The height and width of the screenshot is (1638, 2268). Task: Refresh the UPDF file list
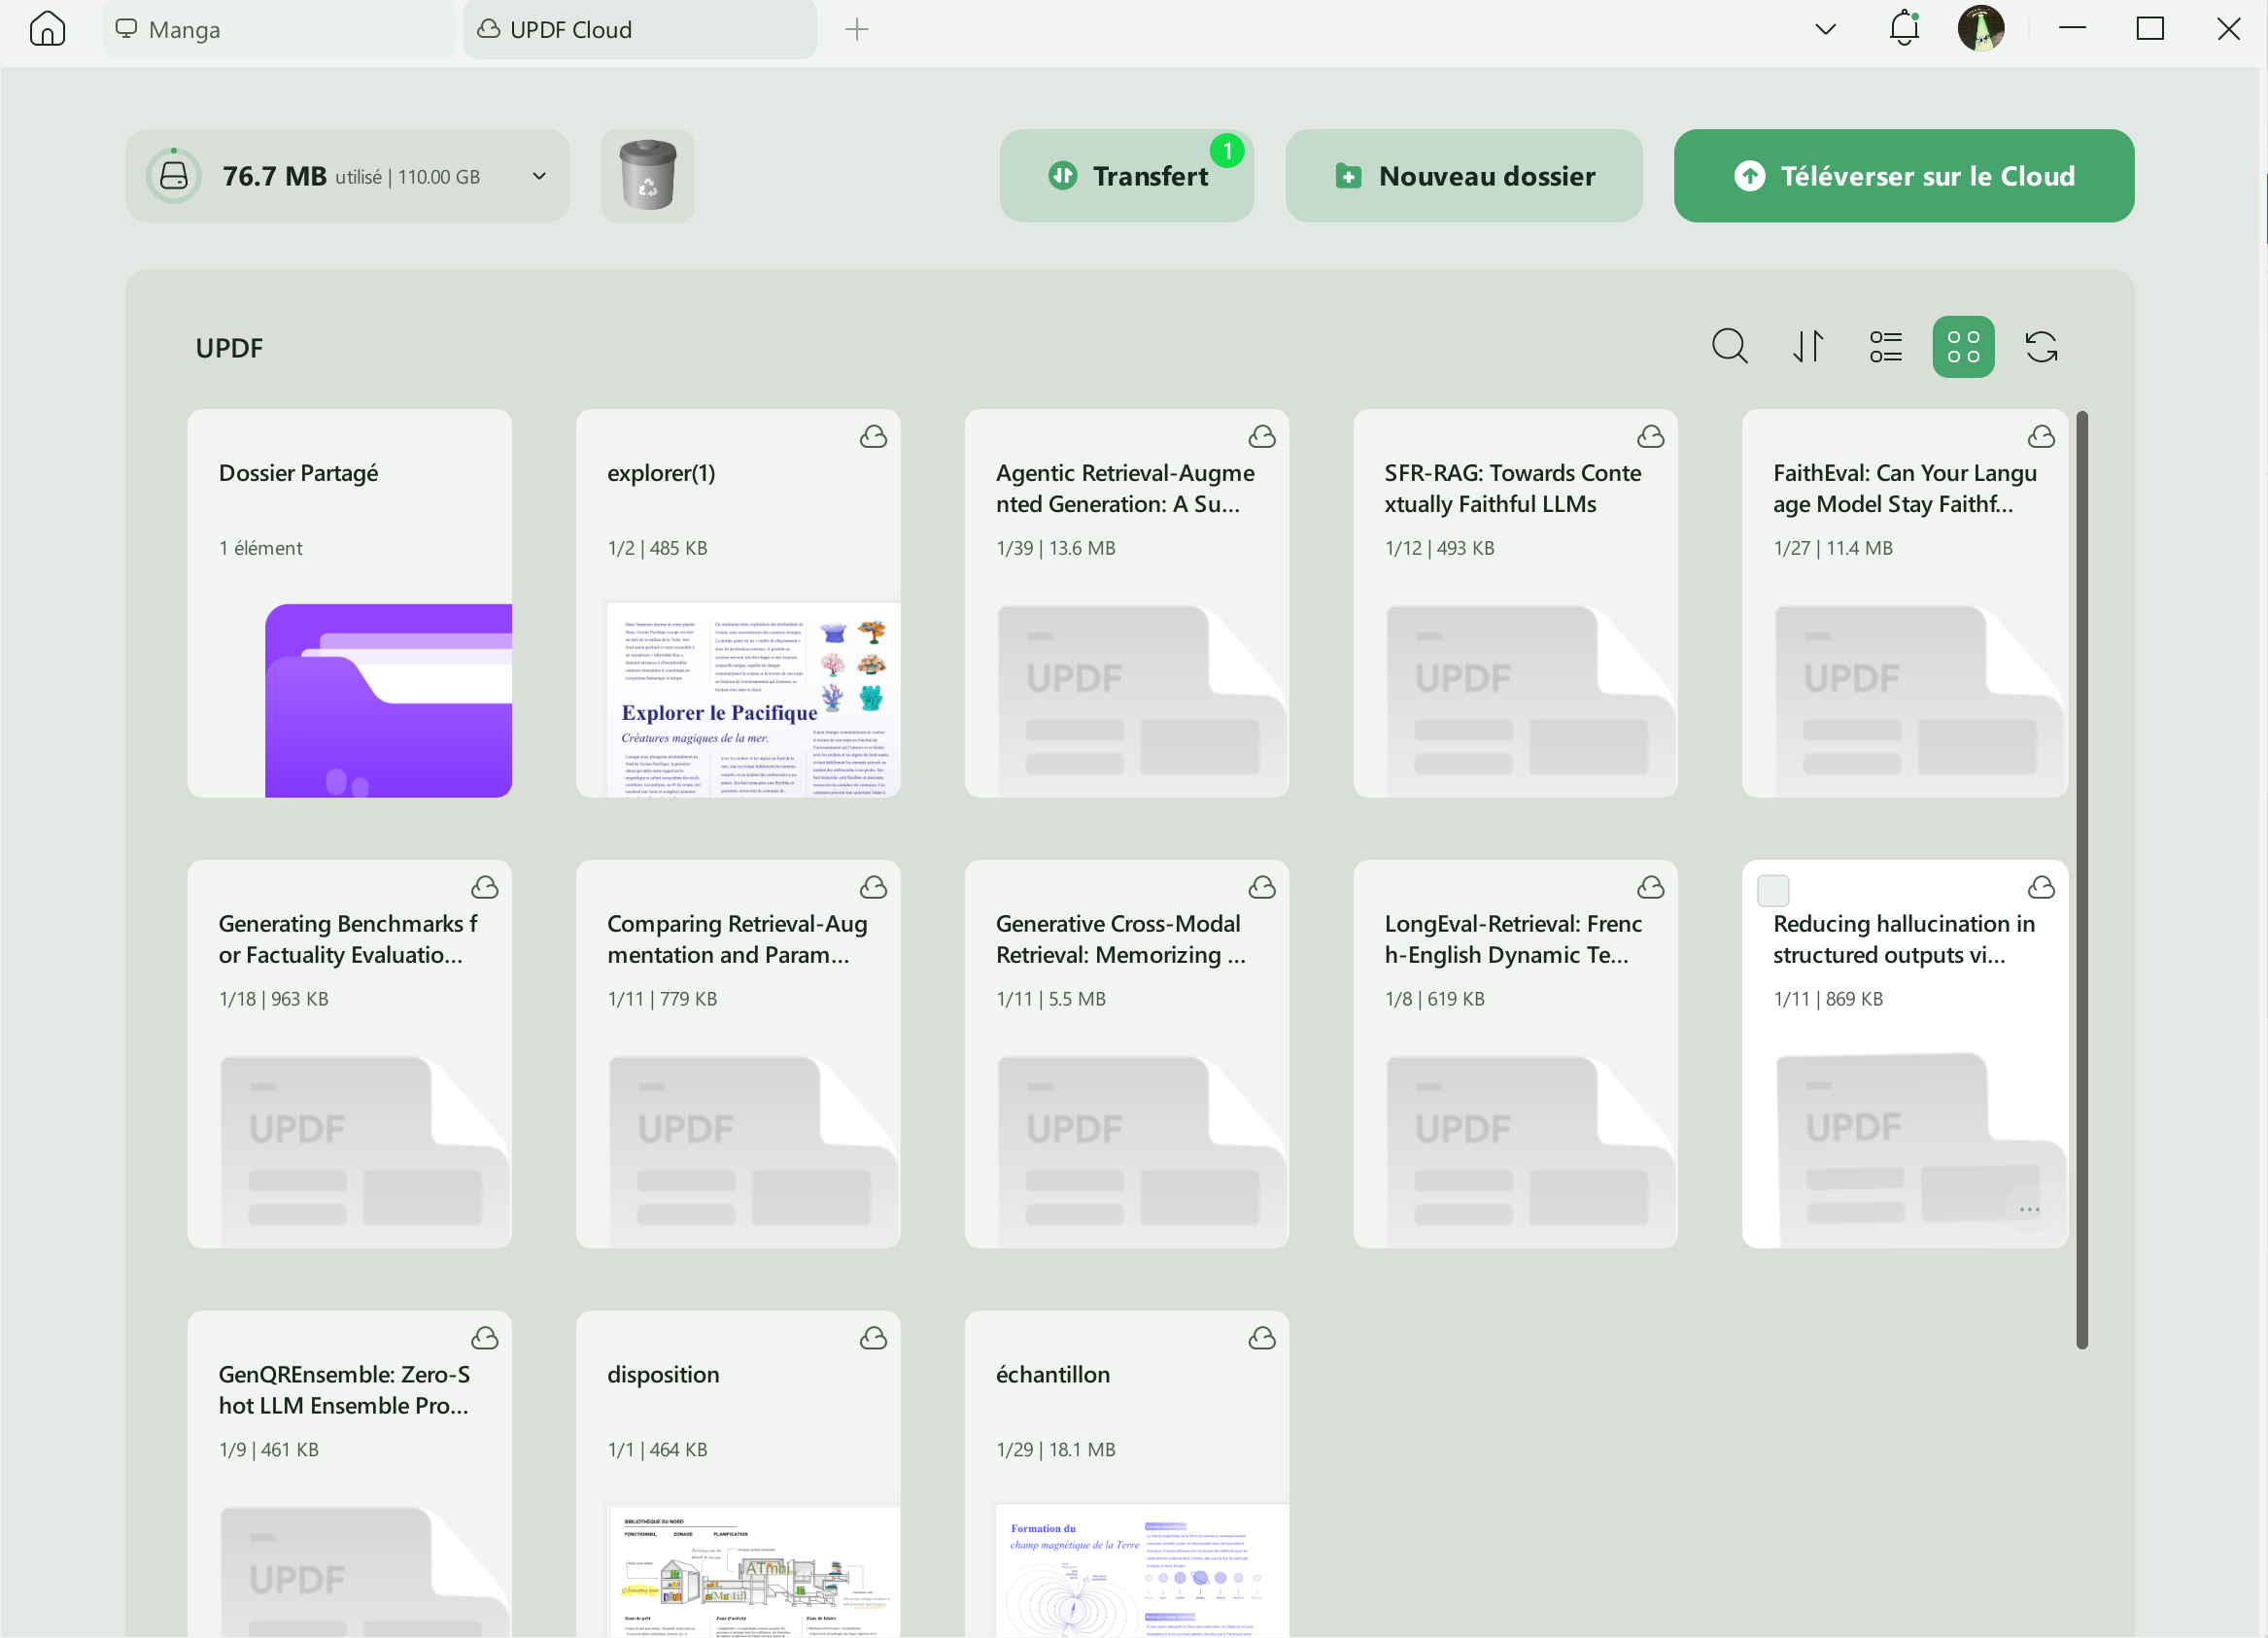tap(2040, 346)
